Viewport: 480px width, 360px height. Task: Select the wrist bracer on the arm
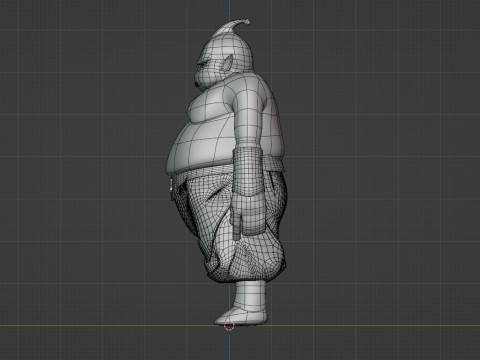coord(248,171)
